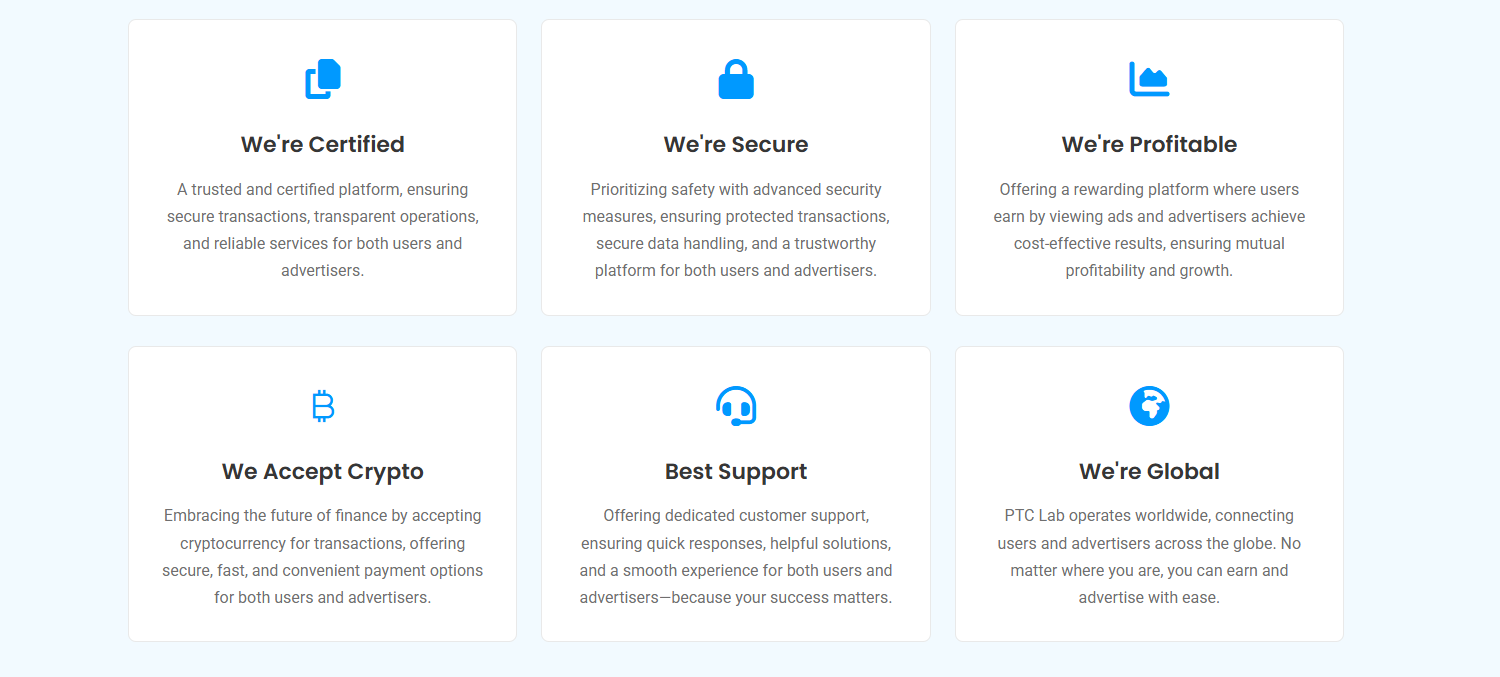Click the PTC Lab operates worldwide text
This screenshot has height=677, width=1500.
(x=1149, y=557)
